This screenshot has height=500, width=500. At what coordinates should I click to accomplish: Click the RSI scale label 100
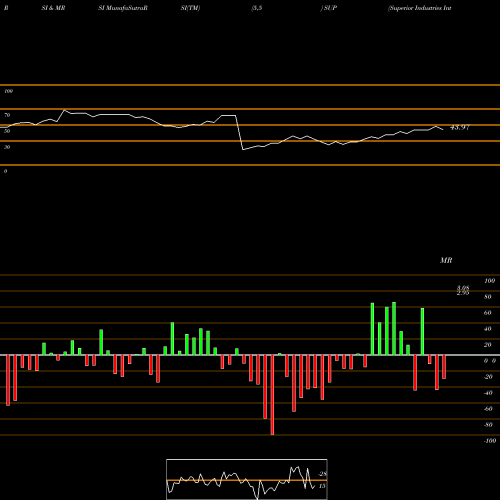pyautogui.click(x=8, y=91)
